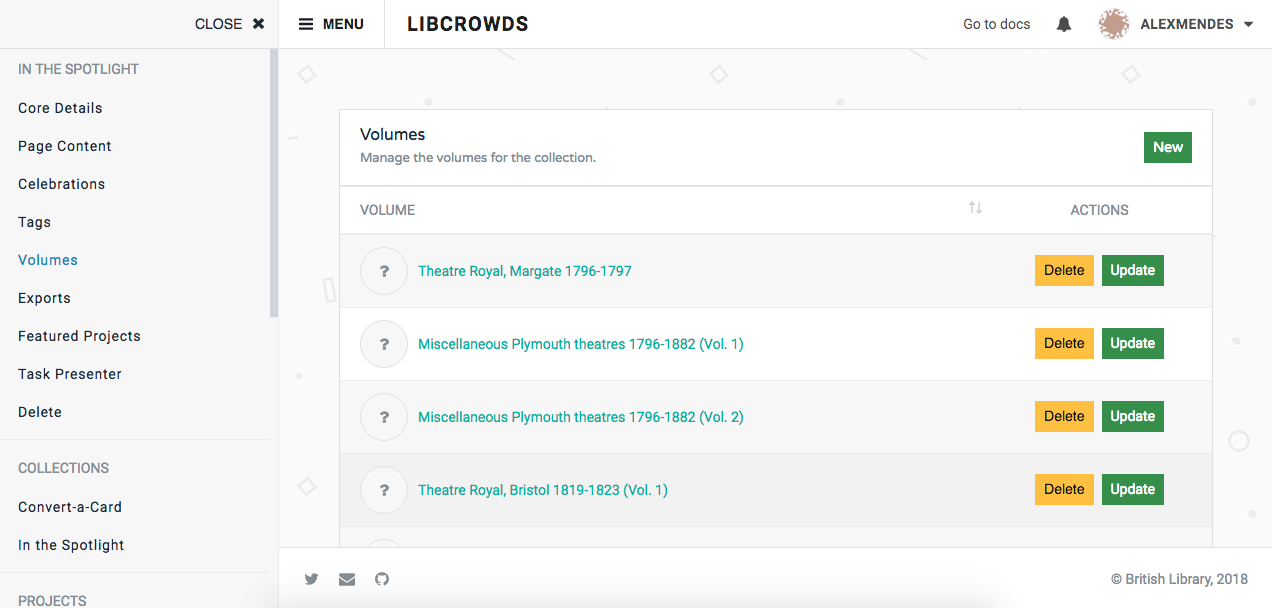The image size is (1272, 608).
Task: View Miscellaneous Plymouth theatres Vol. 2 volume
Action: [581, 416]
